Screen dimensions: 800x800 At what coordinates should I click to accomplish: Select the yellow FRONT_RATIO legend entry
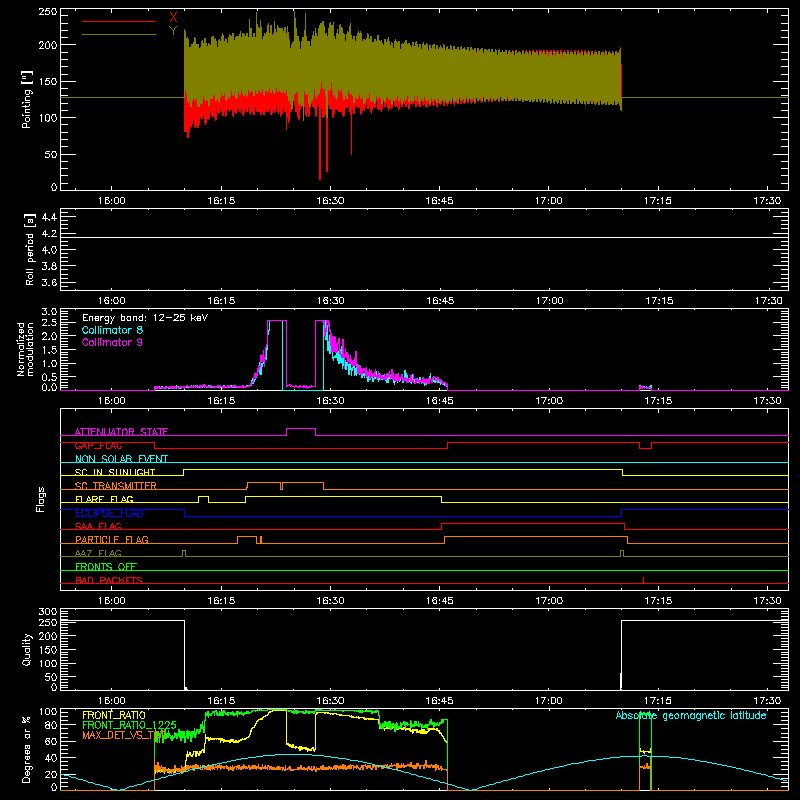tap(114, 715)
